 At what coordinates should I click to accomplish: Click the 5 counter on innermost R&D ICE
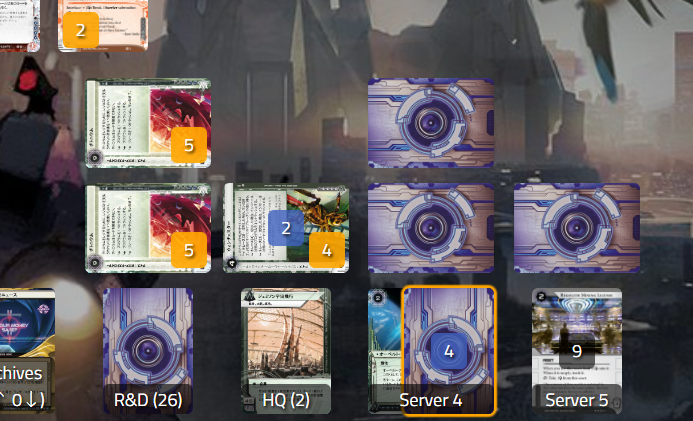coord(189,250)
